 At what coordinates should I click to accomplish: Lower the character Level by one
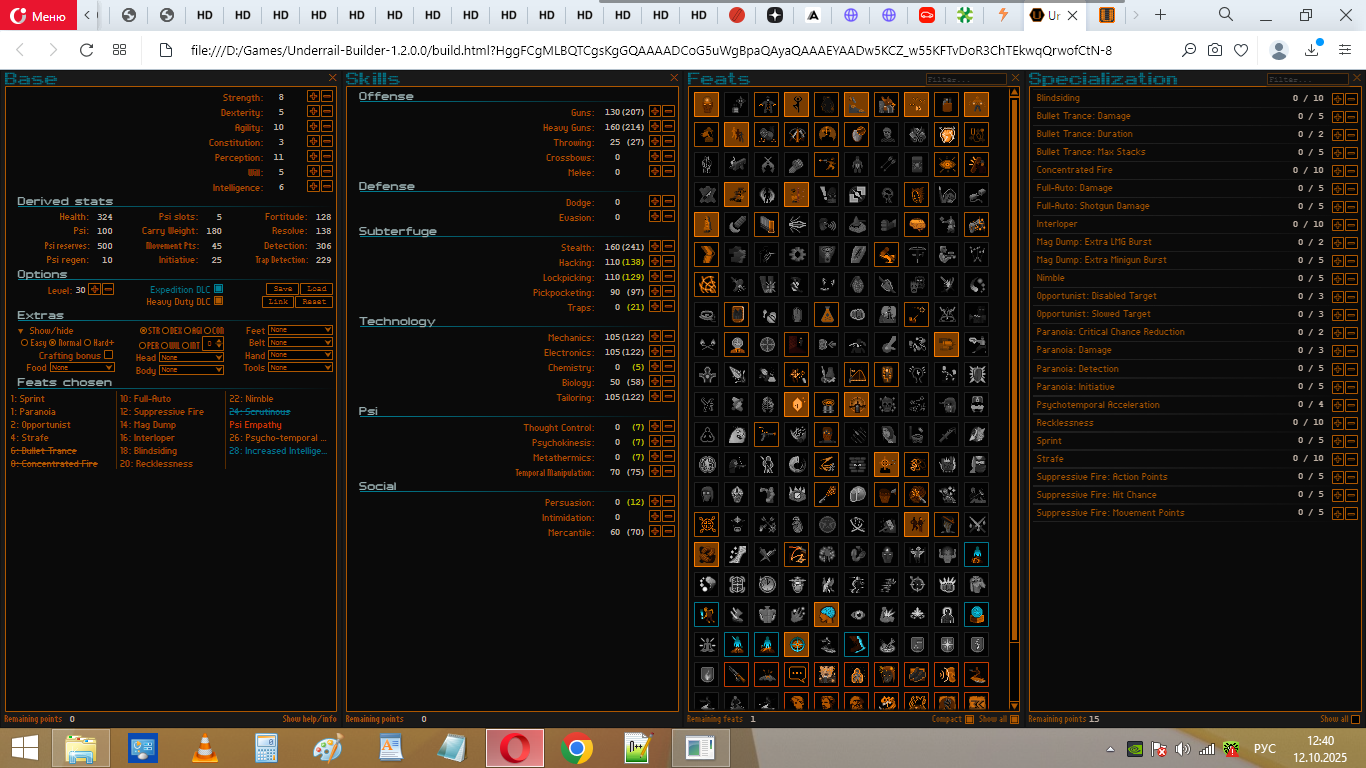(108, 289)
